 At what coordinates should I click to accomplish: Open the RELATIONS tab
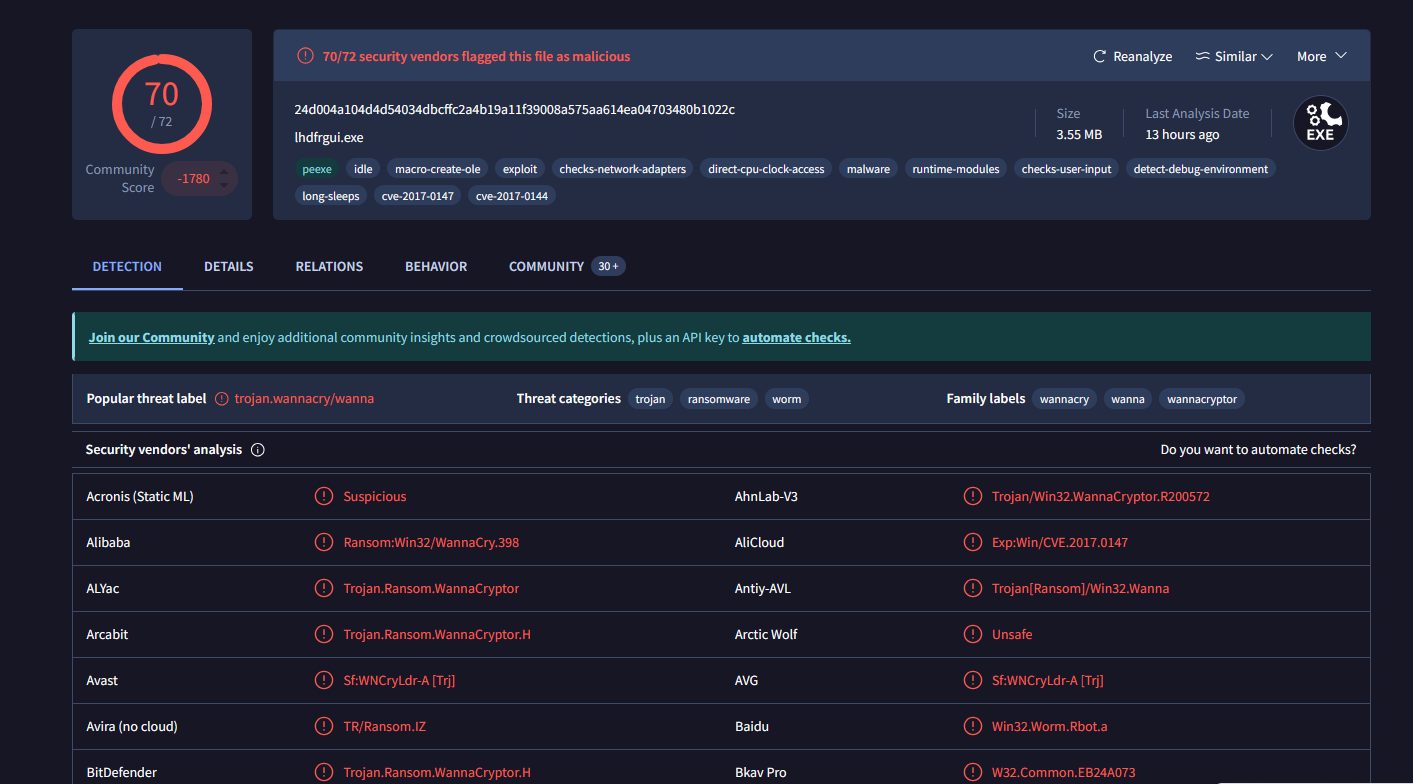click(329, 267)
